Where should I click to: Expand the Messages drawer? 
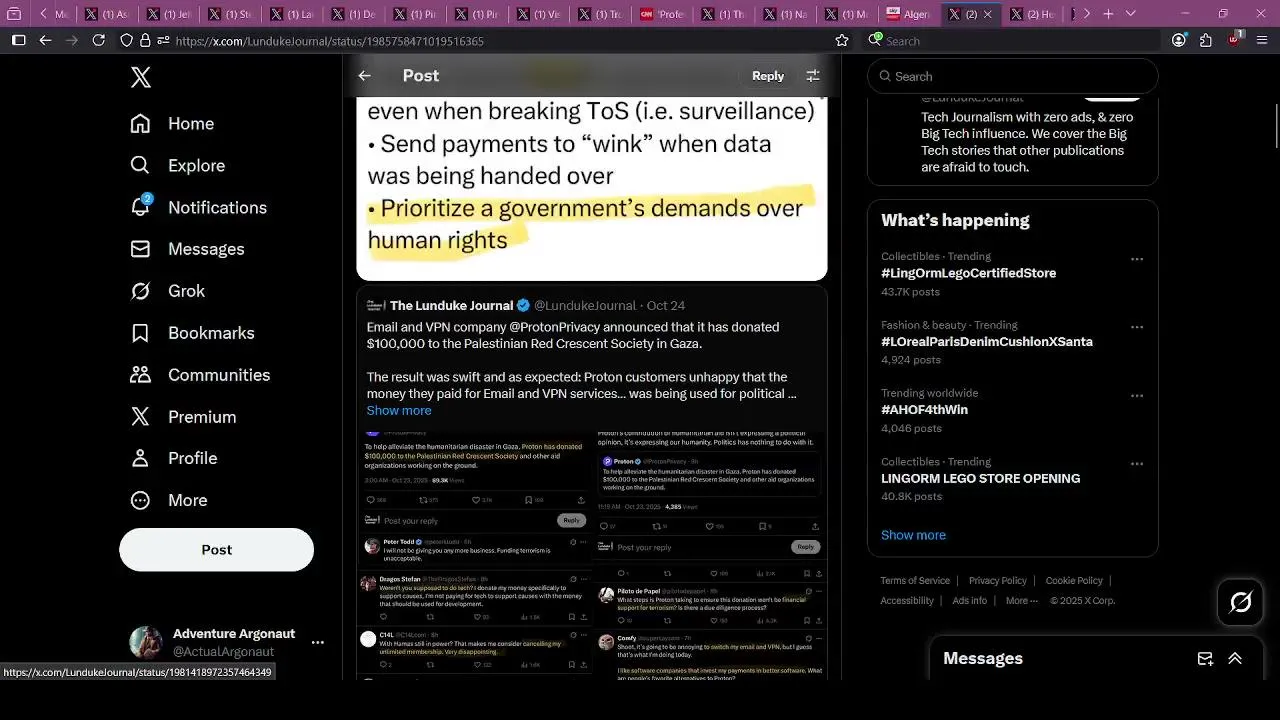[1235, 658]
